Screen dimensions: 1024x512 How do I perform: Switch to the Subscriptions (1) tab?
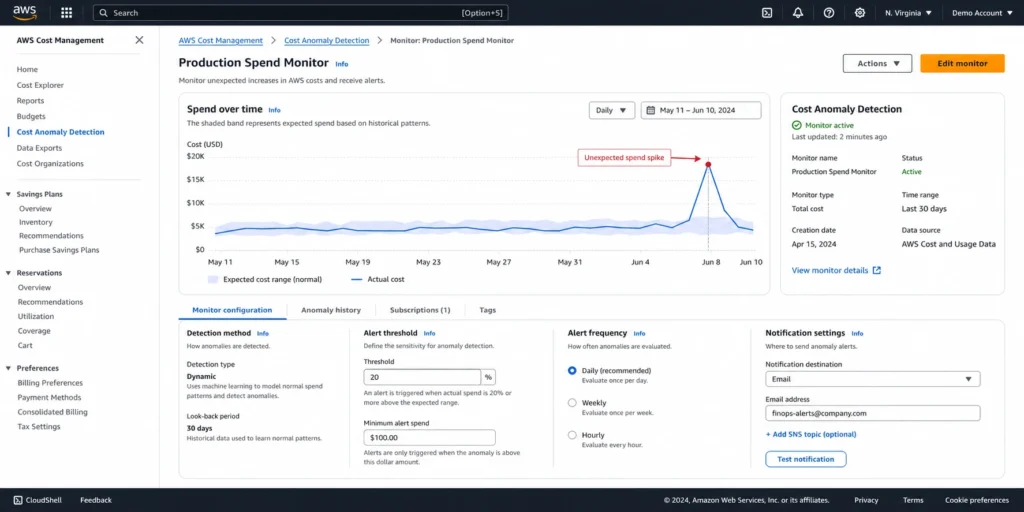[x=420, y=310]
